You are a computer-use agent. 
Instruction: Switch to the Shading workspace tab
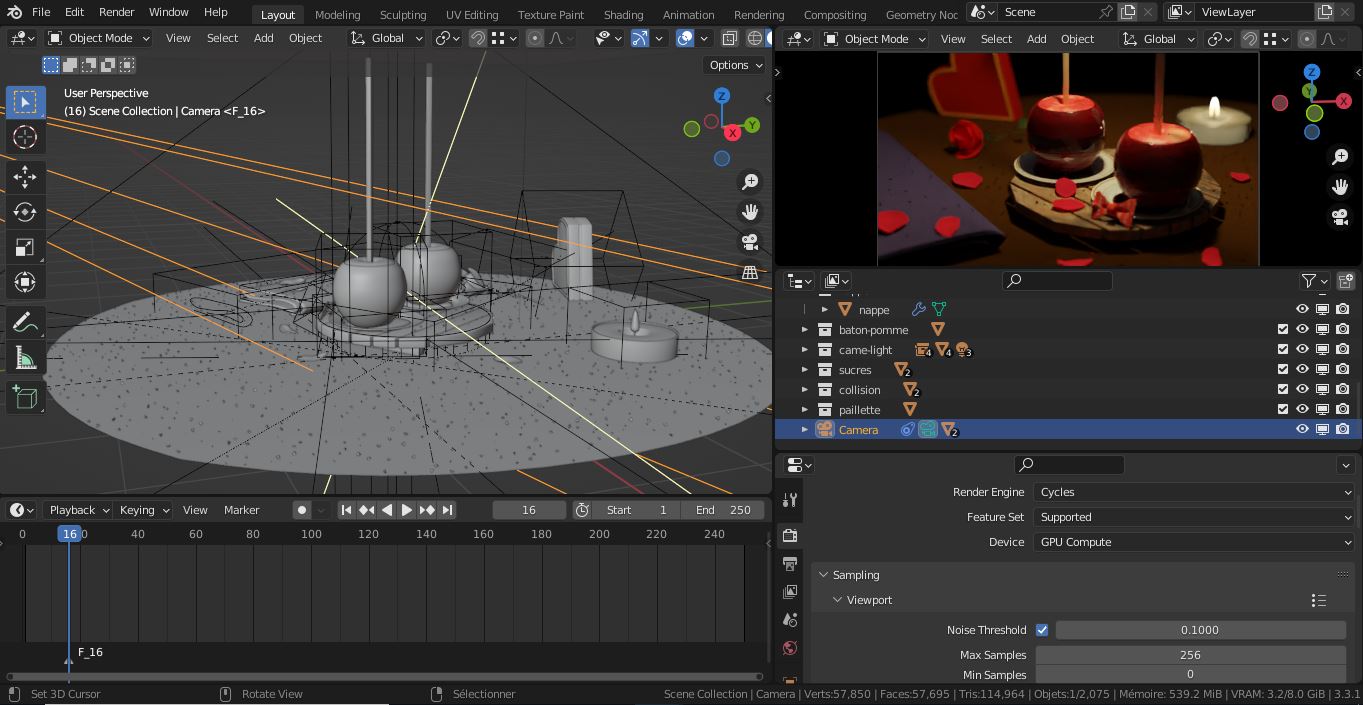[x=623, y=14]
